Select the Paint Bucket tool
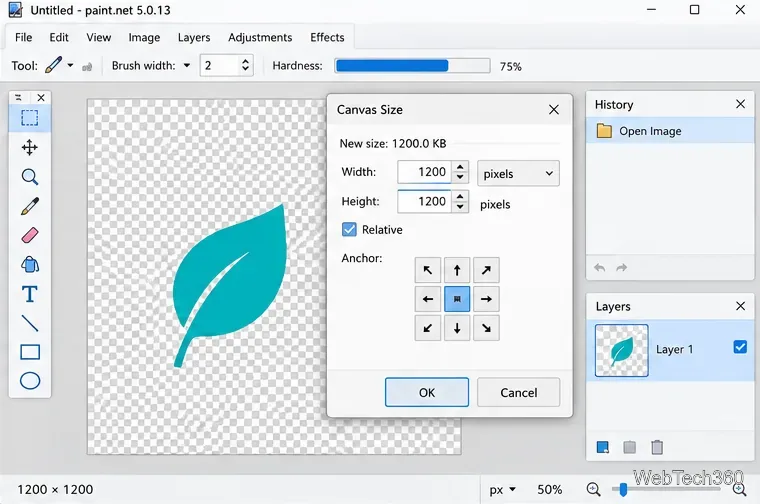The height and width of the screenshot is (504, 760). click(30, 265)
